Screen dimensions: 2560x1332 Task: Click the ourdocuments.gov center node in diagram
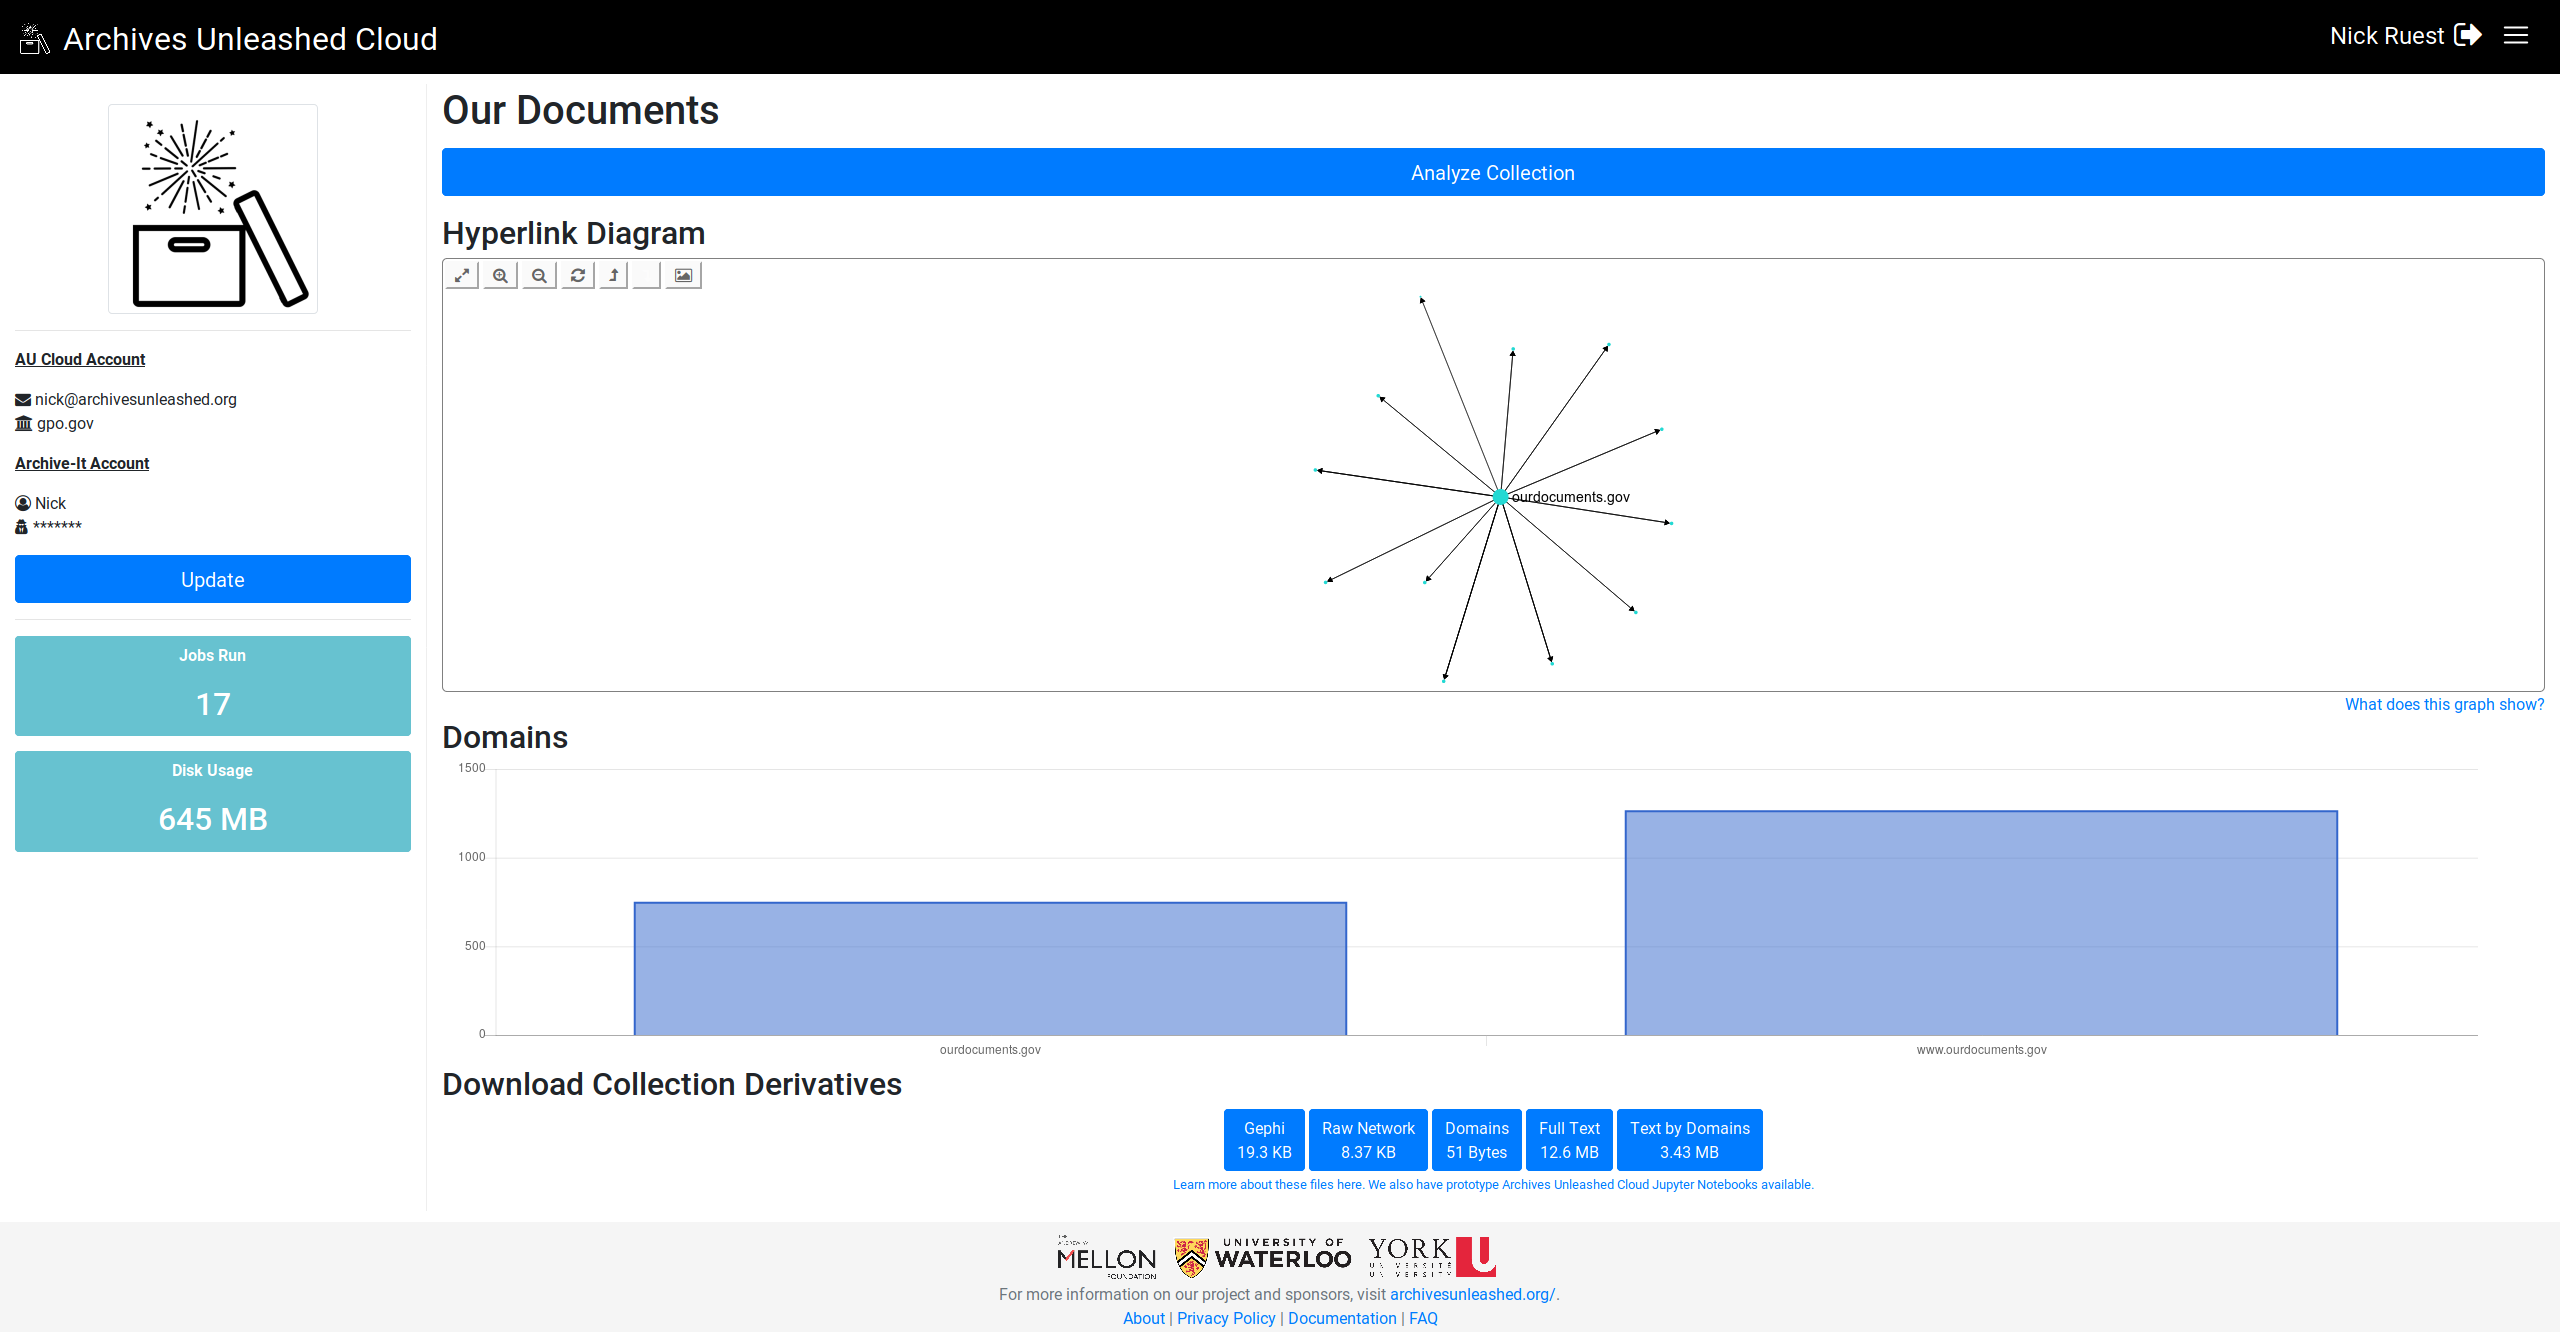click(1500, 497)
